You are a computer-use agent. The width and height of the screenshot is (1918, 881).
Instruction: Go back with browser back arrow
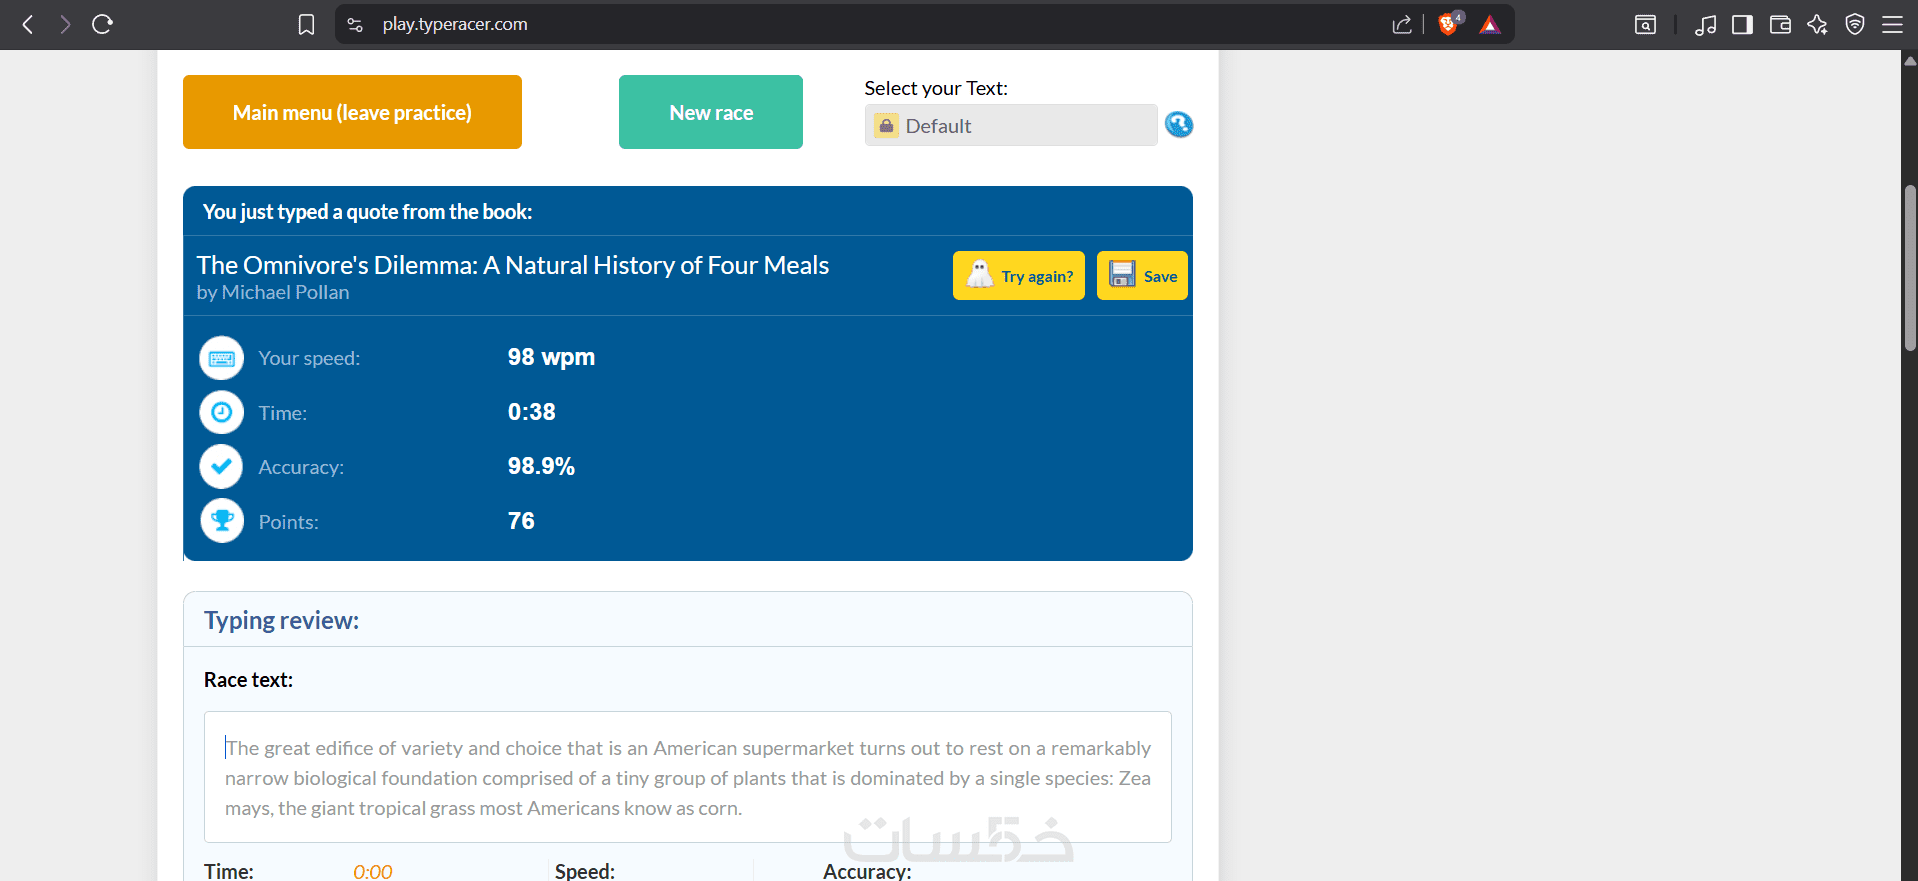pyautogui.click(x=28, y=24)
